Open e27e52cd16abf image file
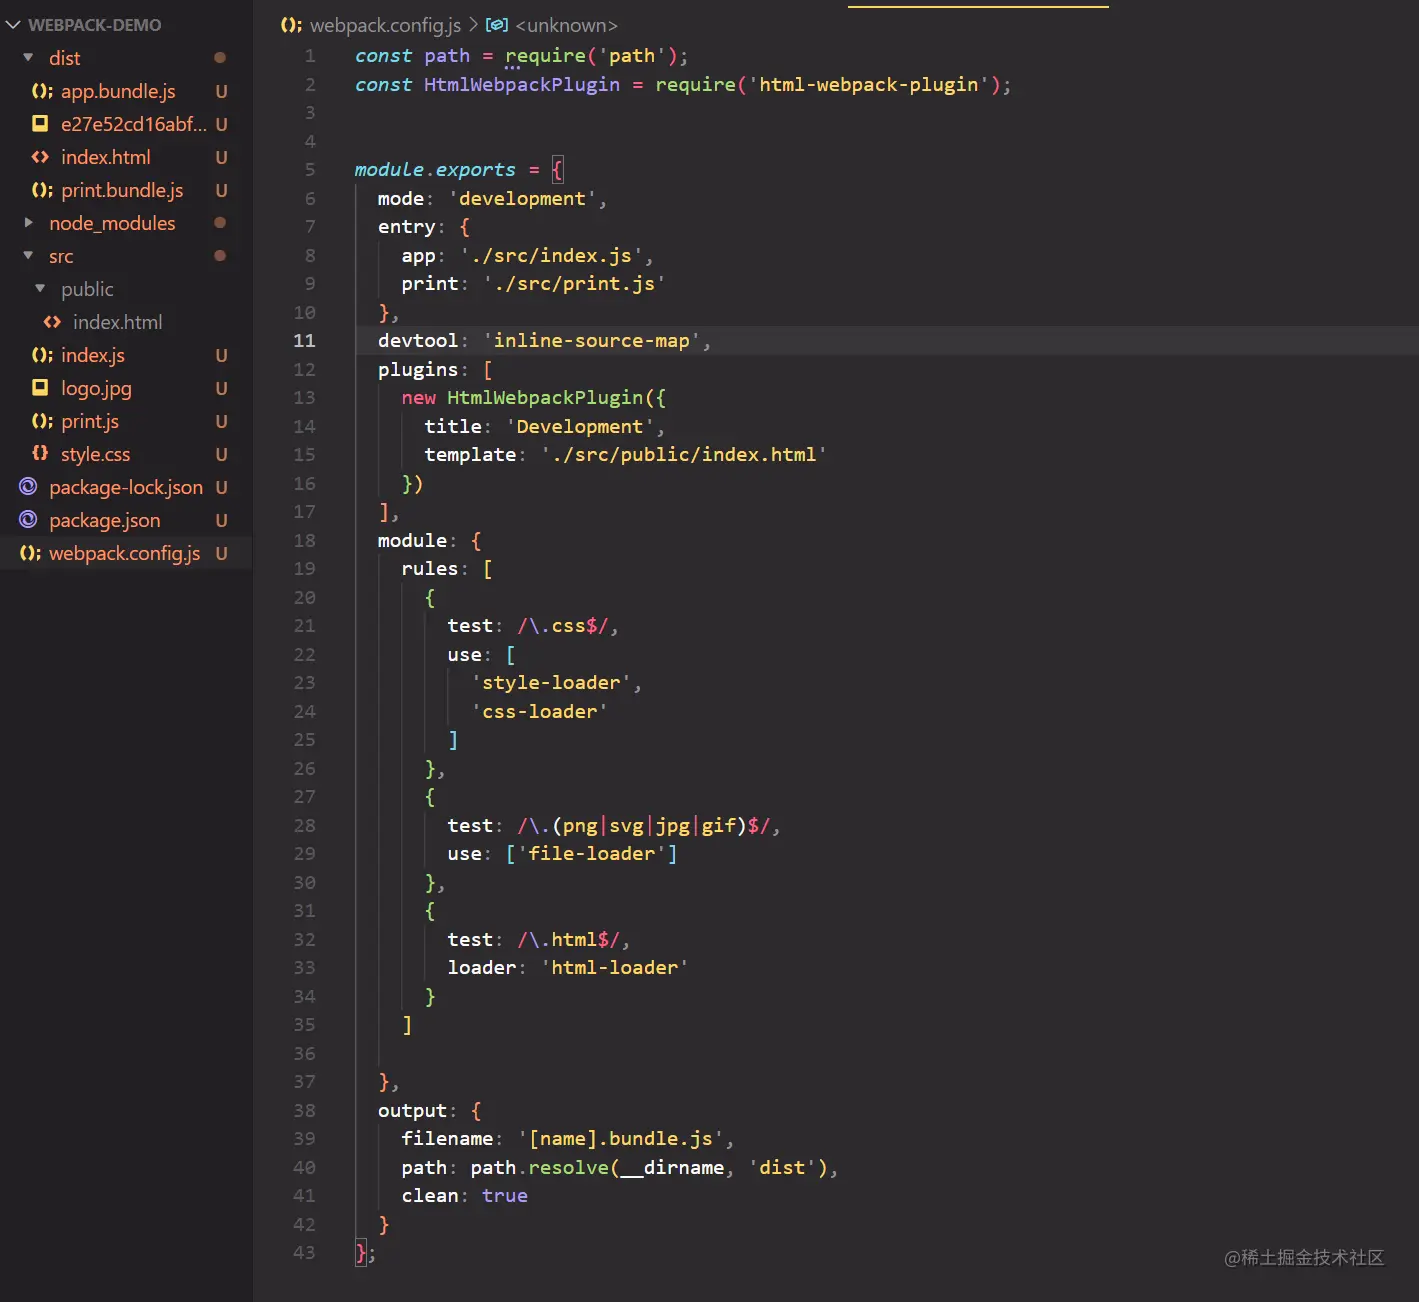1419x1302 pixels. click(x=134, y=124)
